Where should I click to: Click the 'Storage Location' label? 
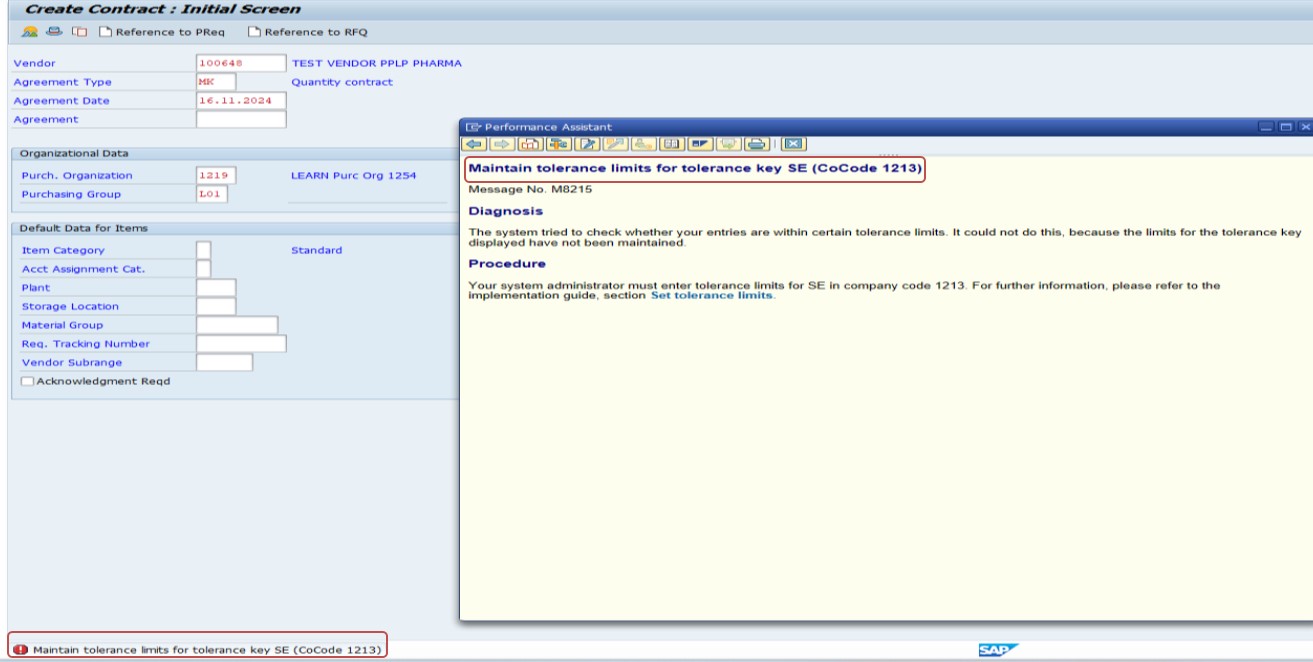pyautogui.click(x=70, y=306)
